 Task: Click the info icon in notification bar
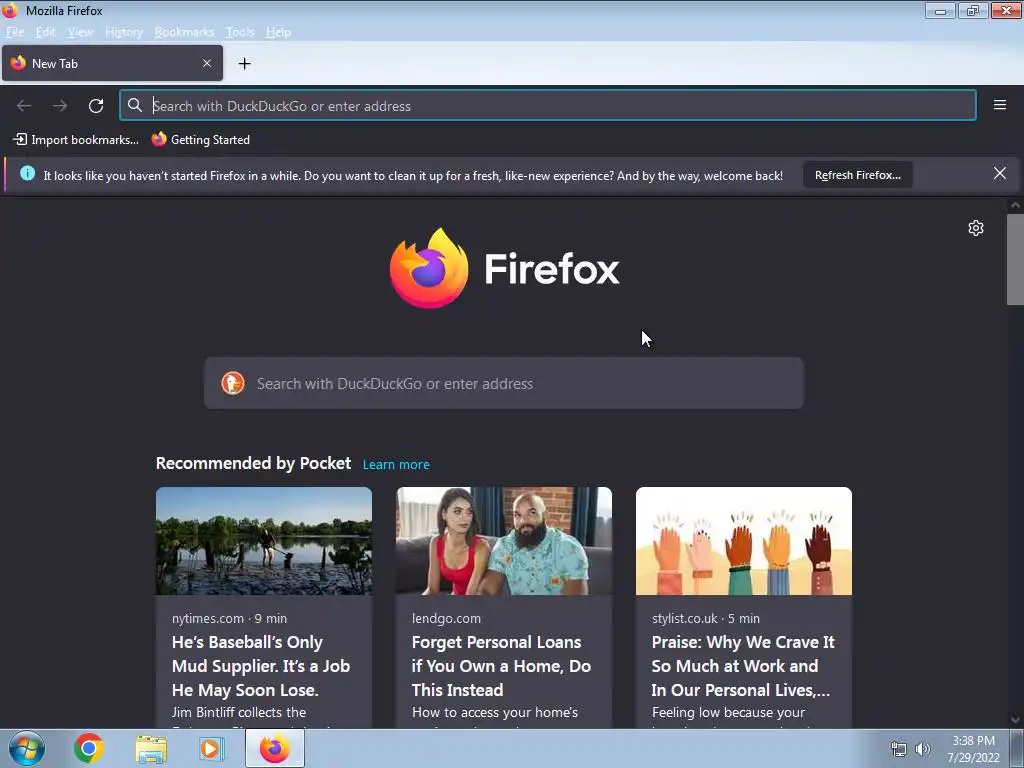pyautogui.click(x=27, y=173)
